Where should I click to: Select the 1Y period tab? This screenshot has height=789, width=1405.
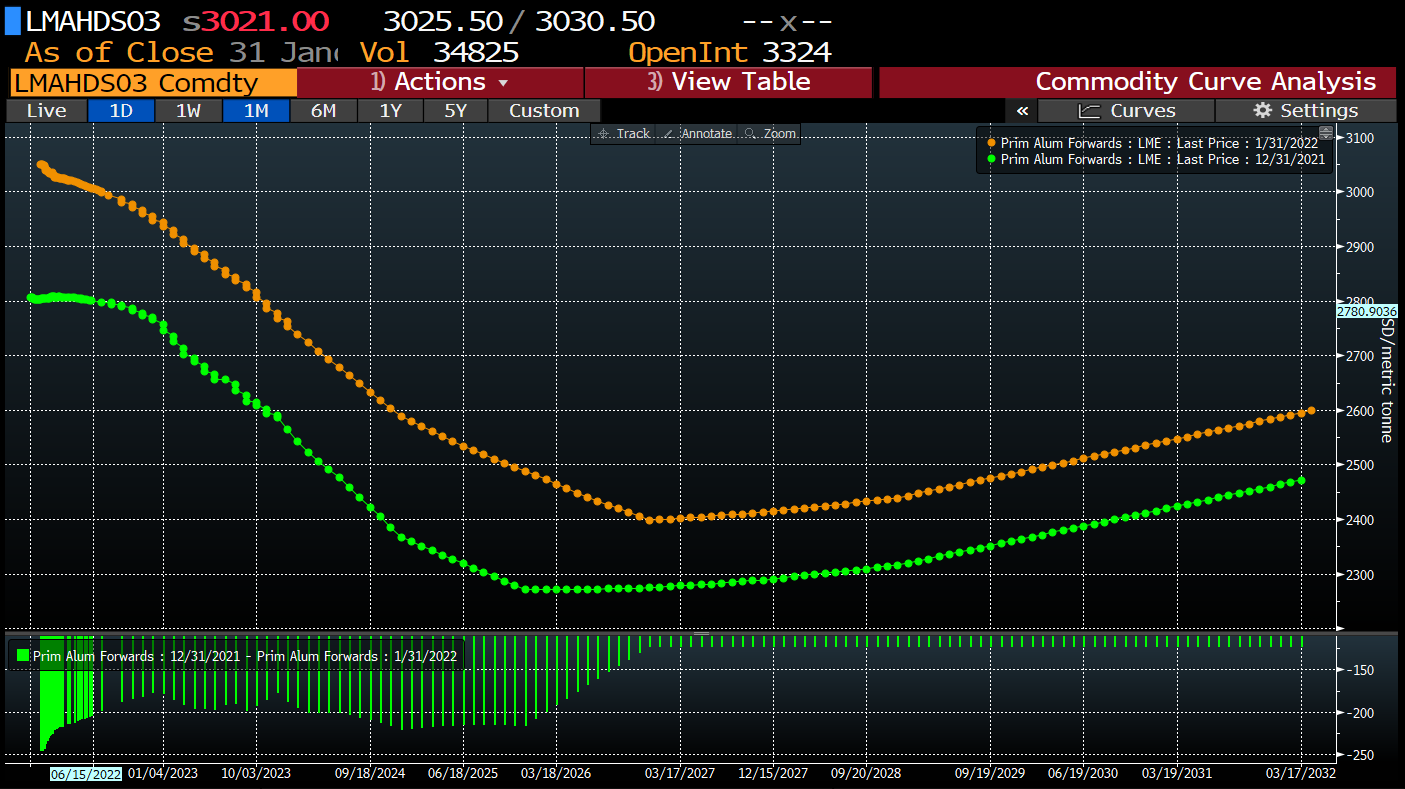pos(390,111)
